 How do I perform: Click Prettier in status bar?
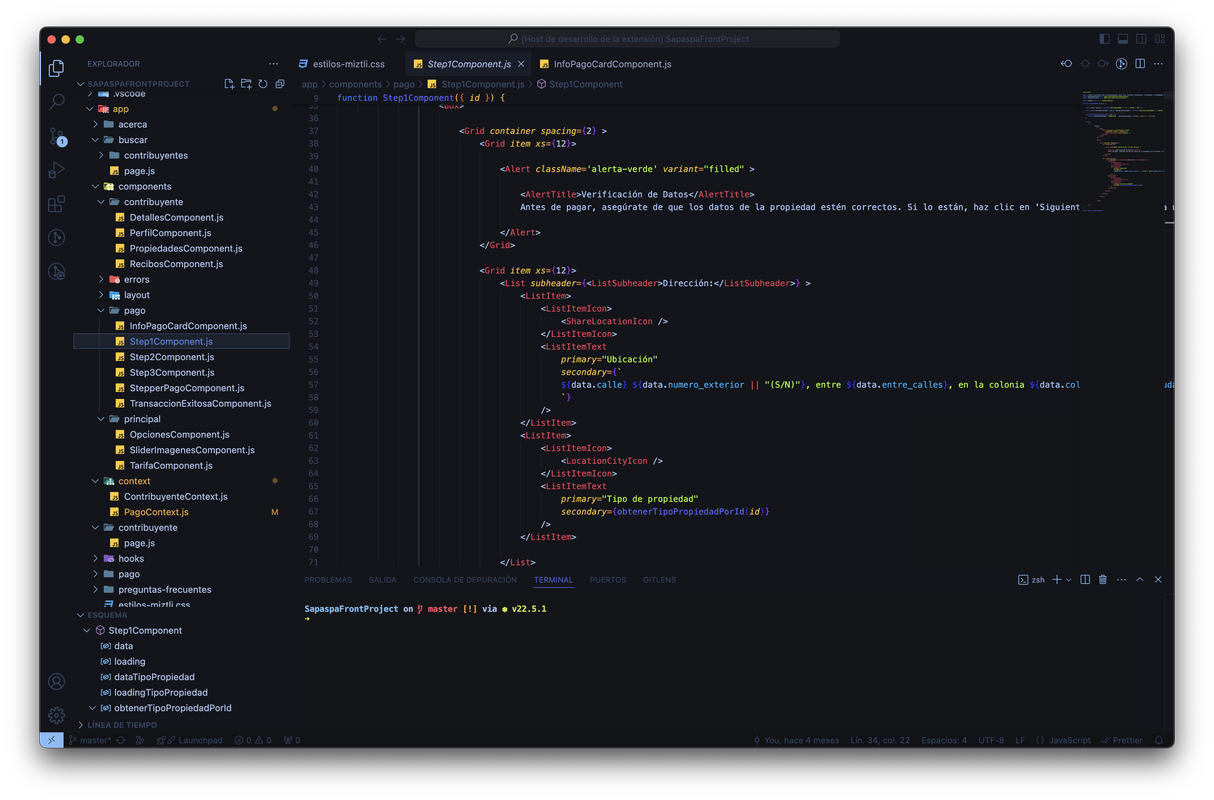click(1122, 740)
